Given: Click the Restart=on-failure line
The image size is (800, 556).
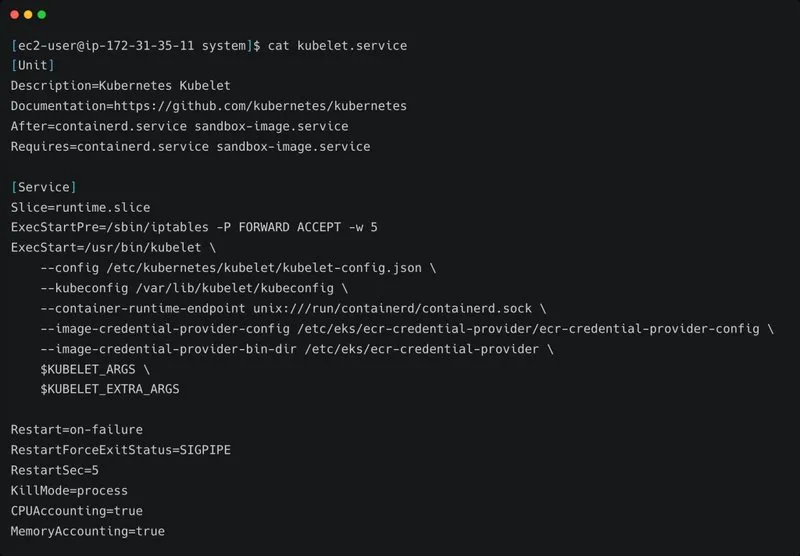Looking at the screenshot, I should click(x=77, y=430).
